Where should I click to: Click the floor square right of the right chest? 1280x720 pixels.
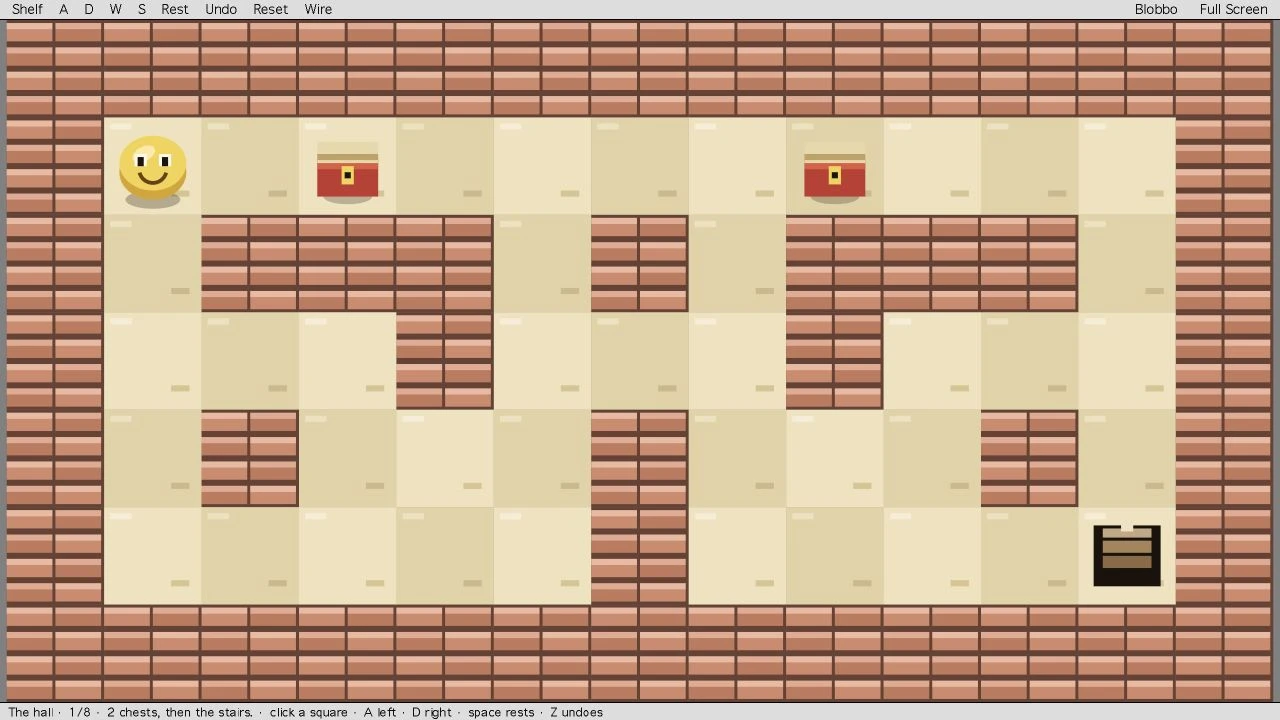[x=931, y=166]
